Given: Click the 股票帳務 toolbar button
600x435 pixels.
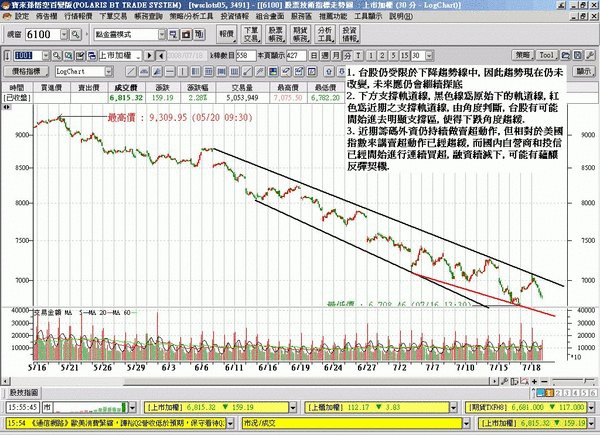Looking at the screenshot, I should pyautogui.click(x=276, y=34).
